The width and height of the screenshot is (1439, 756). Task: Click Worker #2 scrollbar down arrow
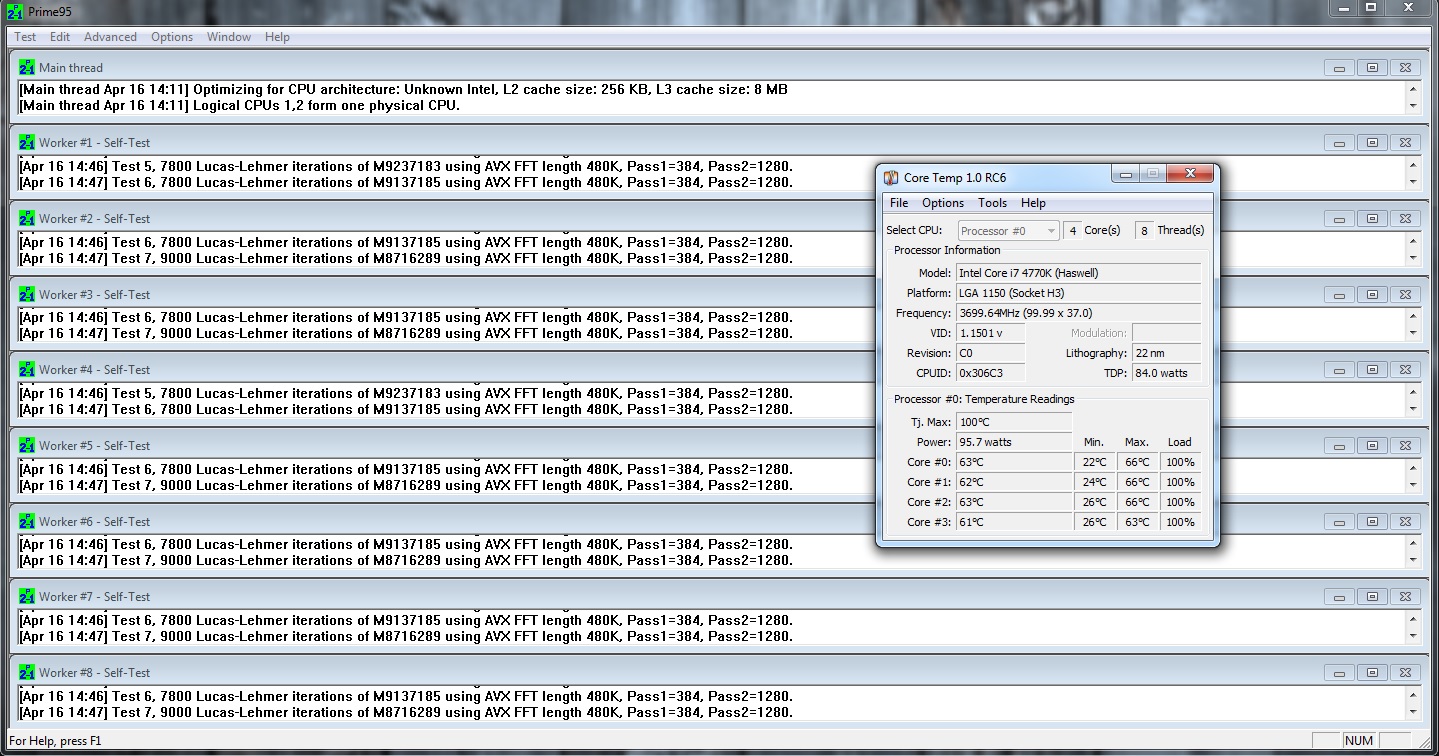click(1413, 258)
